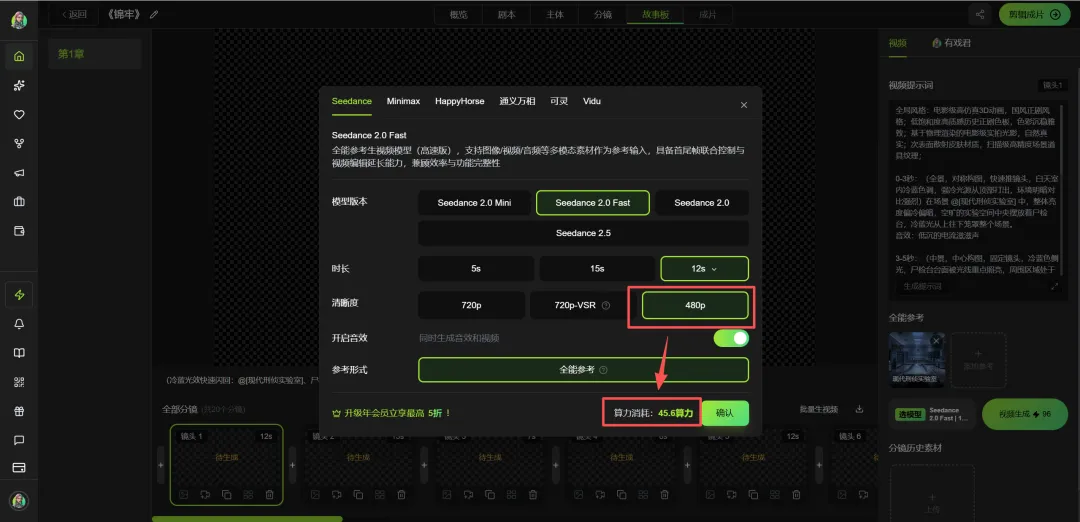Switch to the 通义万相 model tab
1080x522 pixels.
[517, 101]
